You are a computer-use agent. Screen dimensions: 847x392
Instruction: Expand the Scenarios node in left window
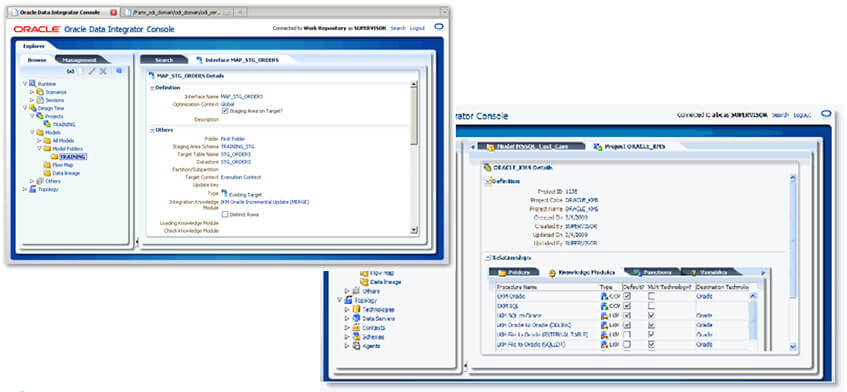[32, 92]
